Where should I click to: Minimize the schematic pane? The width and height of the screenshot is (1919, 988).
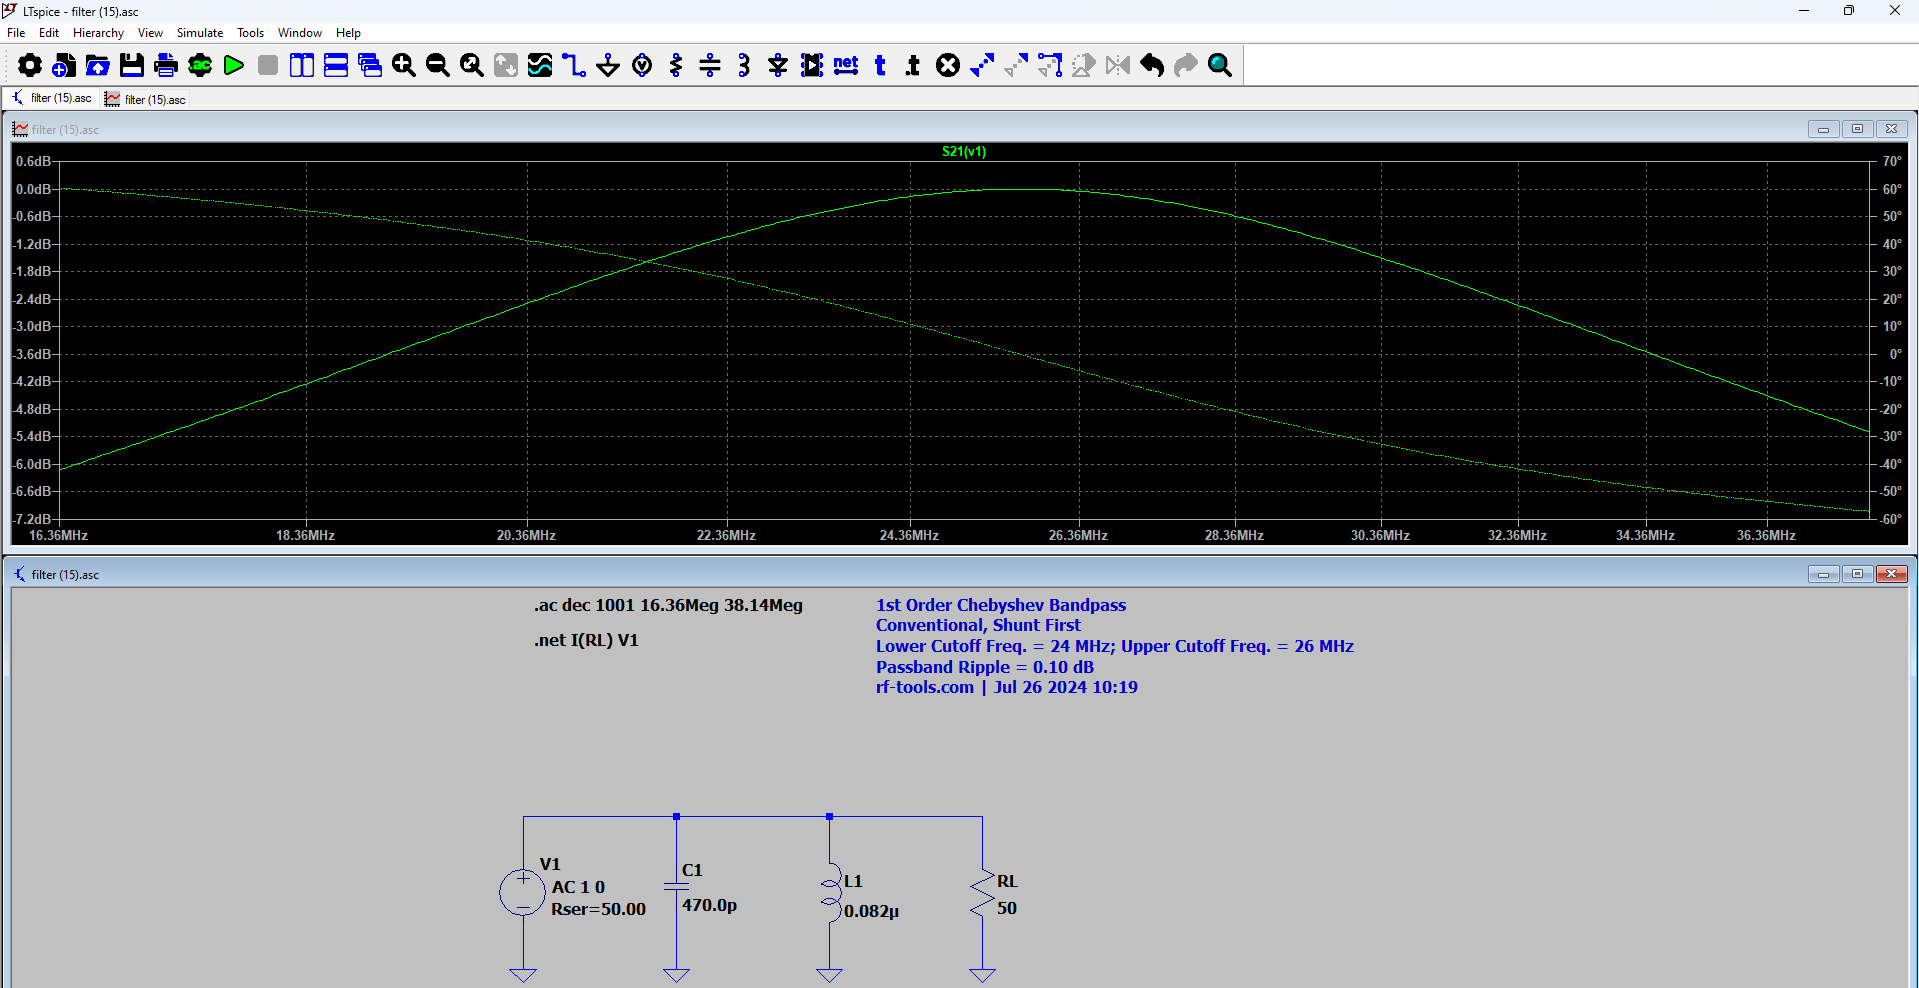tap(1823, 574)
